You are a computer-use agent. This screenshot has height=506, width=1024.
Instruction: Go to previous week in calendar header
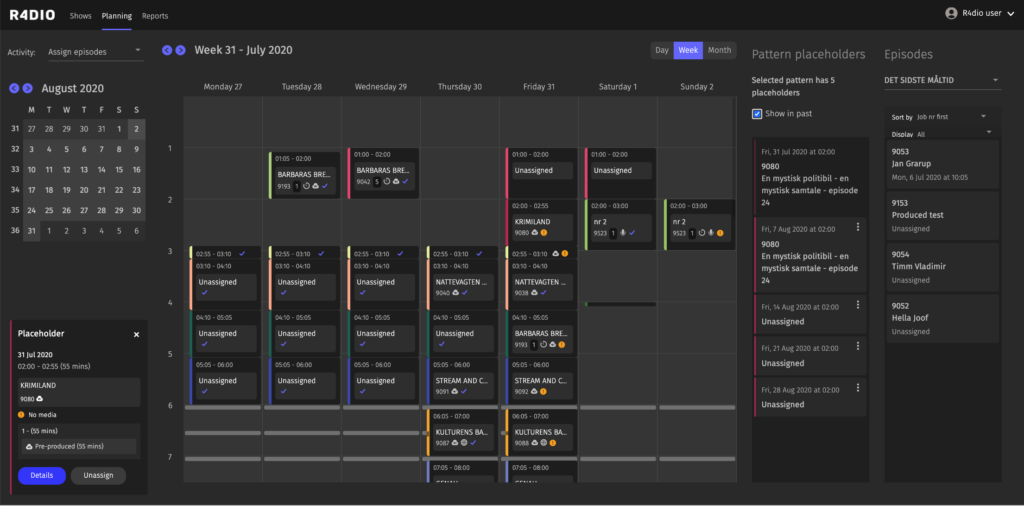click(167, 50)
